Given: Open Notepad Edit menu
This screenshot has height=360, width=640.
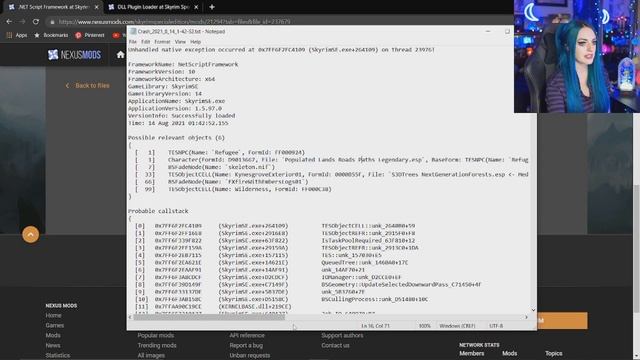Looking at the screenshot, I should [x=145, y=42].
